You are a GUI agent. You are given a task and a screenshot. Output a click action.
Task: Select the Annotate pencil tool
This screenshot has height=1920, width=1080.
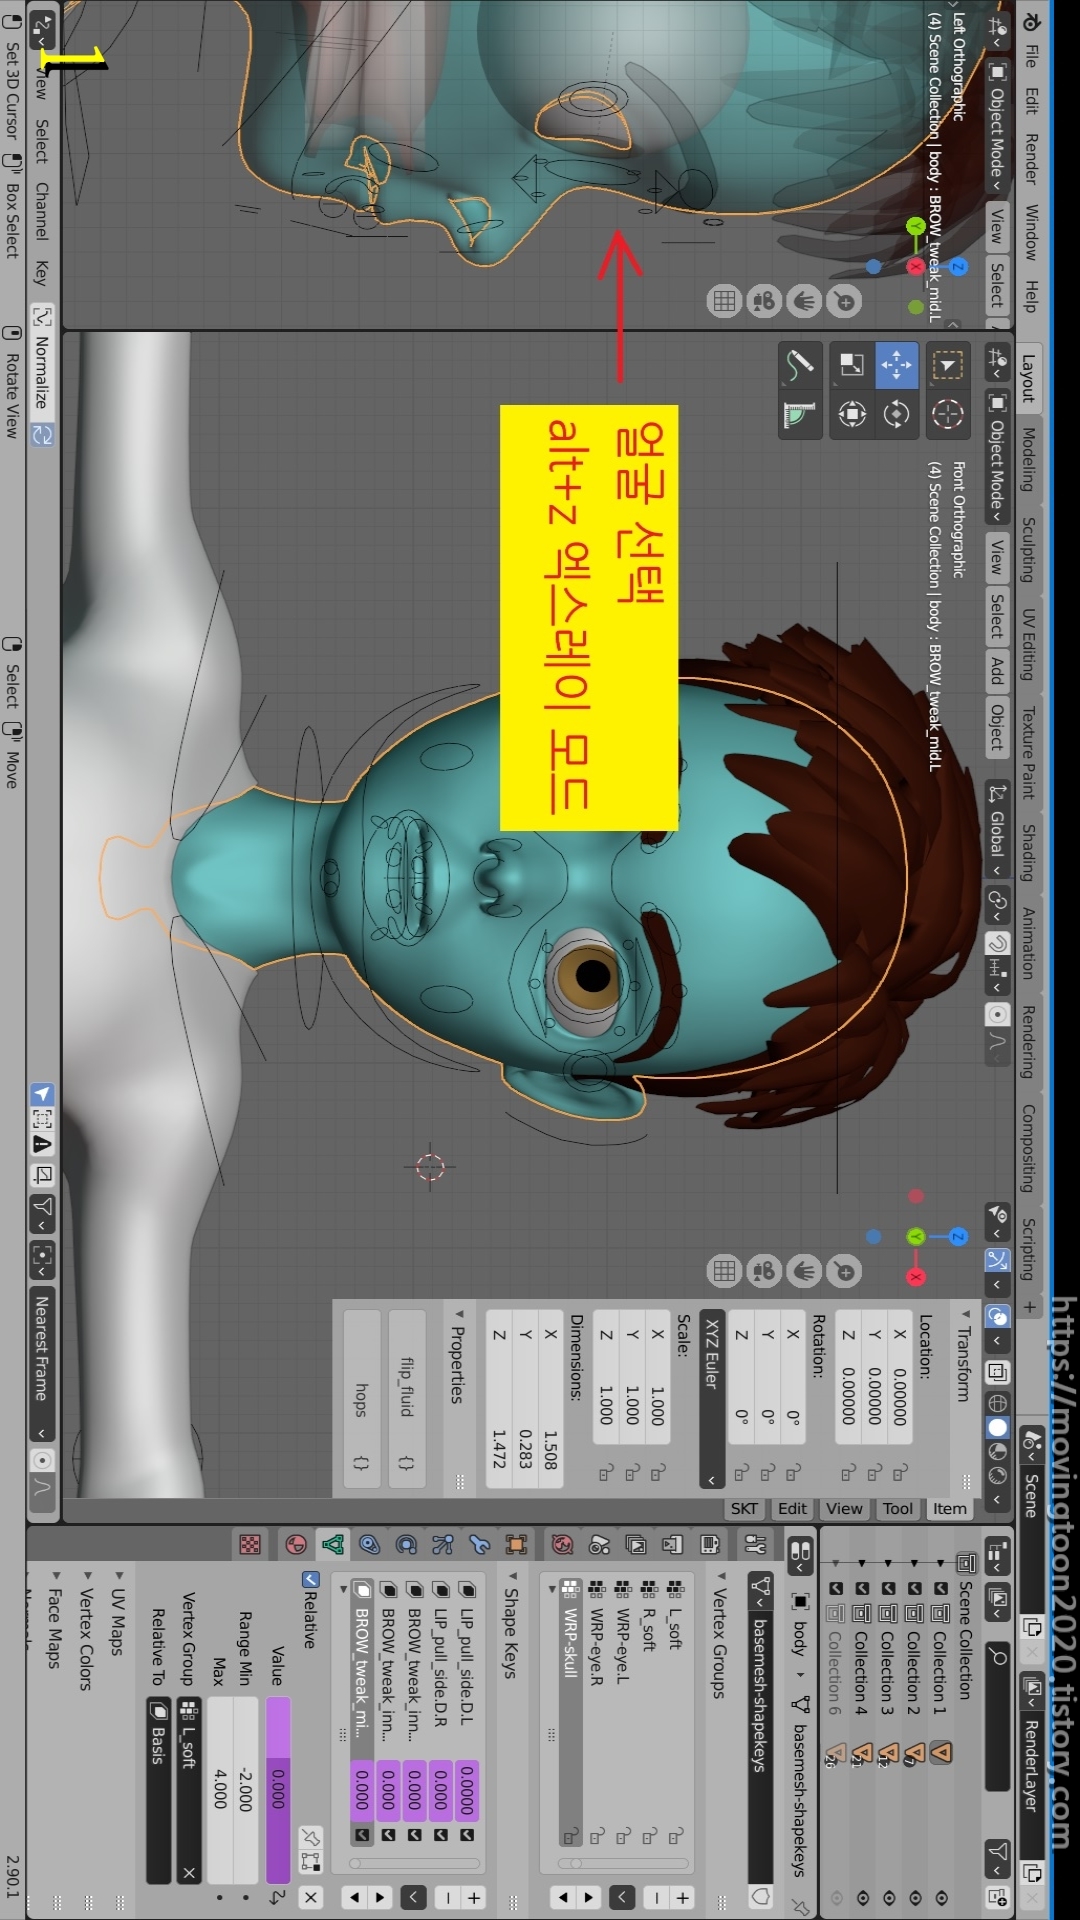point(799,365)
